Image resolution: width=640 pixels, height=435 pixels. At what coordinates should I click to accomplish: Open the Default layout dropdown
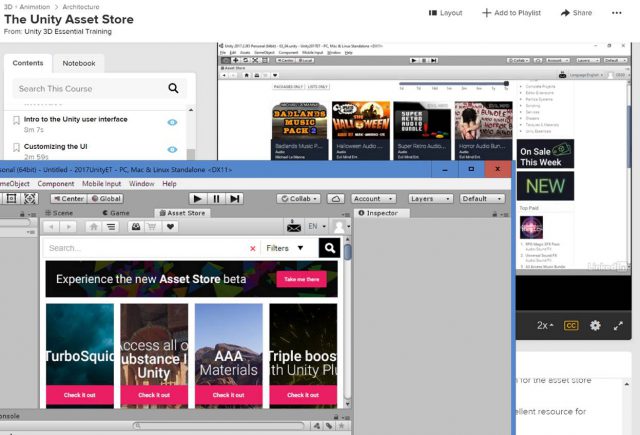482,199
